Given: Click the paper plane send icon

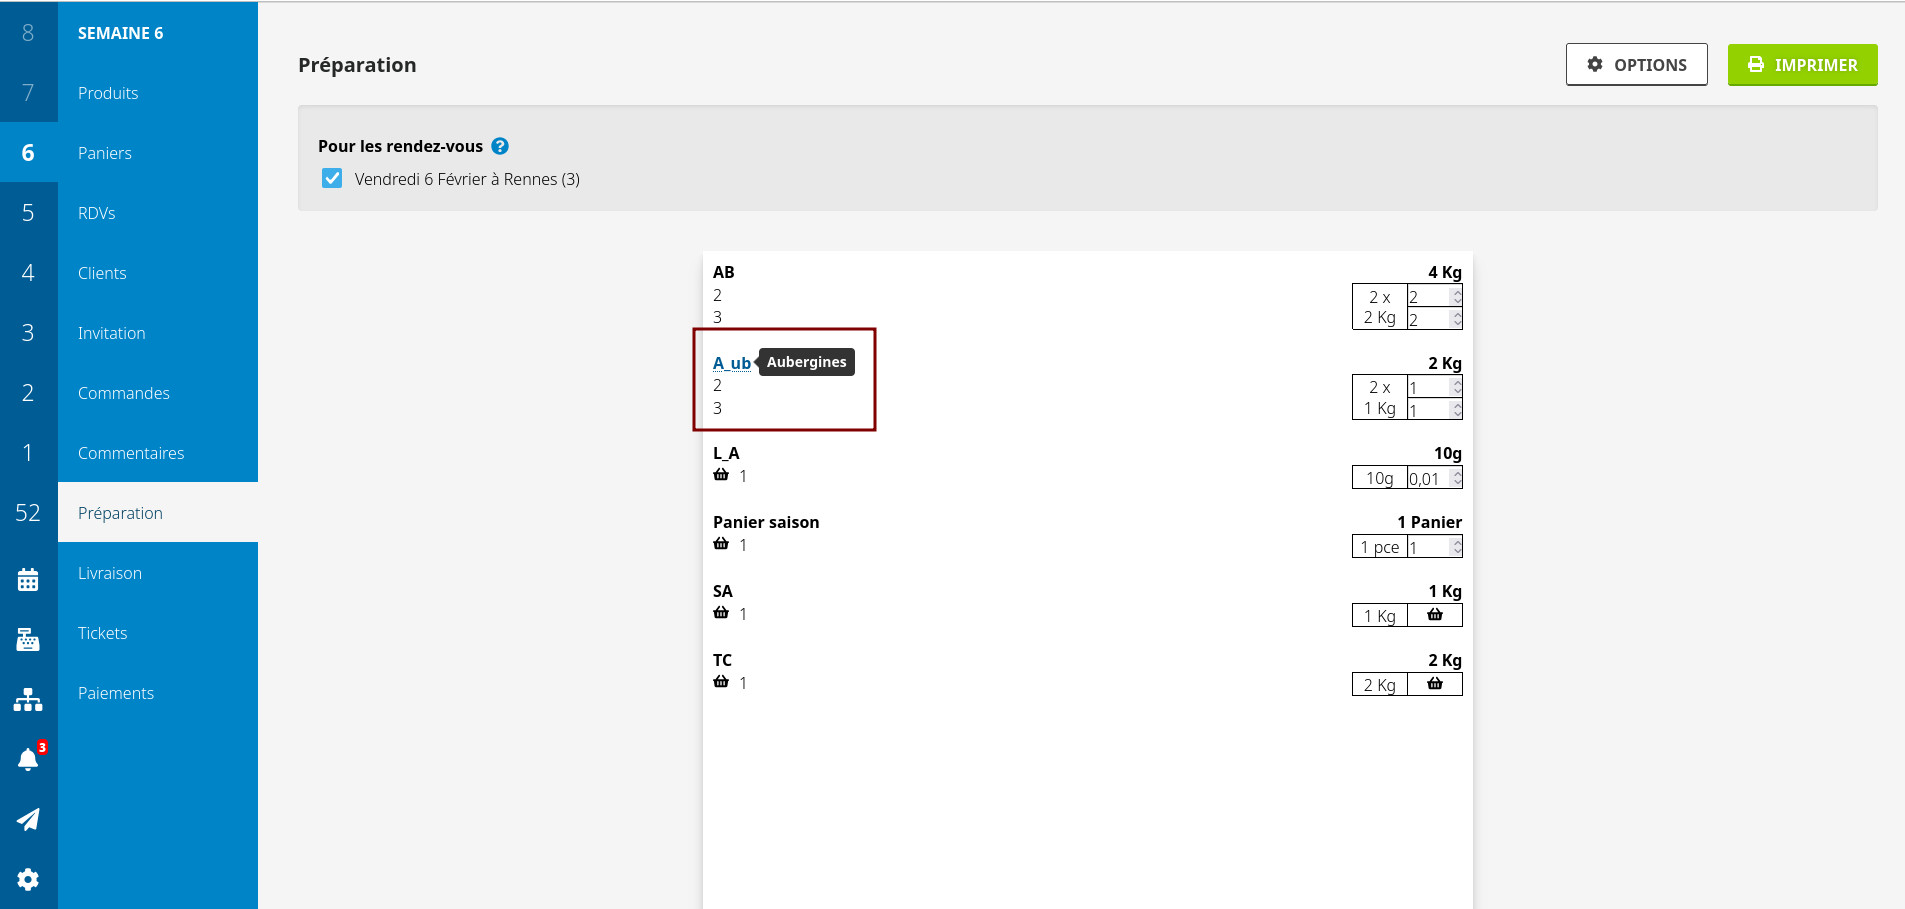Looking at the screenshot, I should pos(28,820).
